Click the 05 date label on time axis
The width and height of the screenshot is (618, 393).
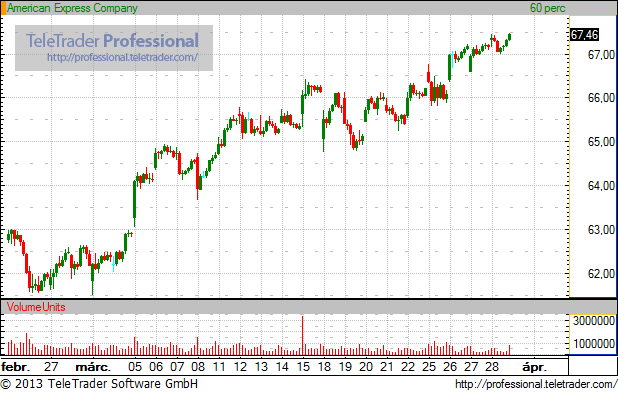135,367
